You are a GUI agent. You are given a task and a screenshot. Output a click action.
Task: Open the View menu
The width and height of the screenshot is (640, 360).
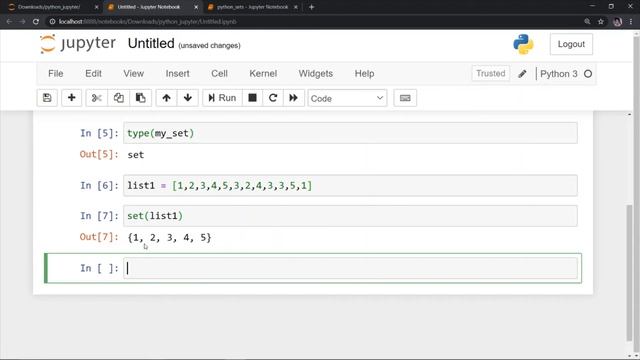click(133, 73)
